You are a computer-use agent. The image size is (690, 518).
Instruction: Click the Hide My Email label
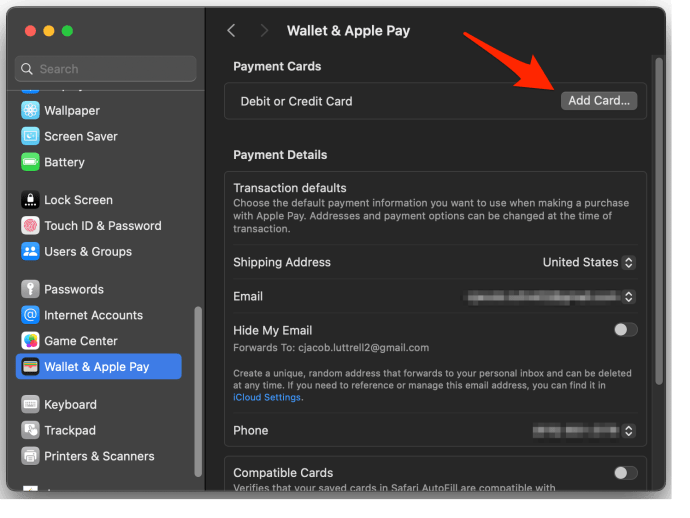point(272,331)
